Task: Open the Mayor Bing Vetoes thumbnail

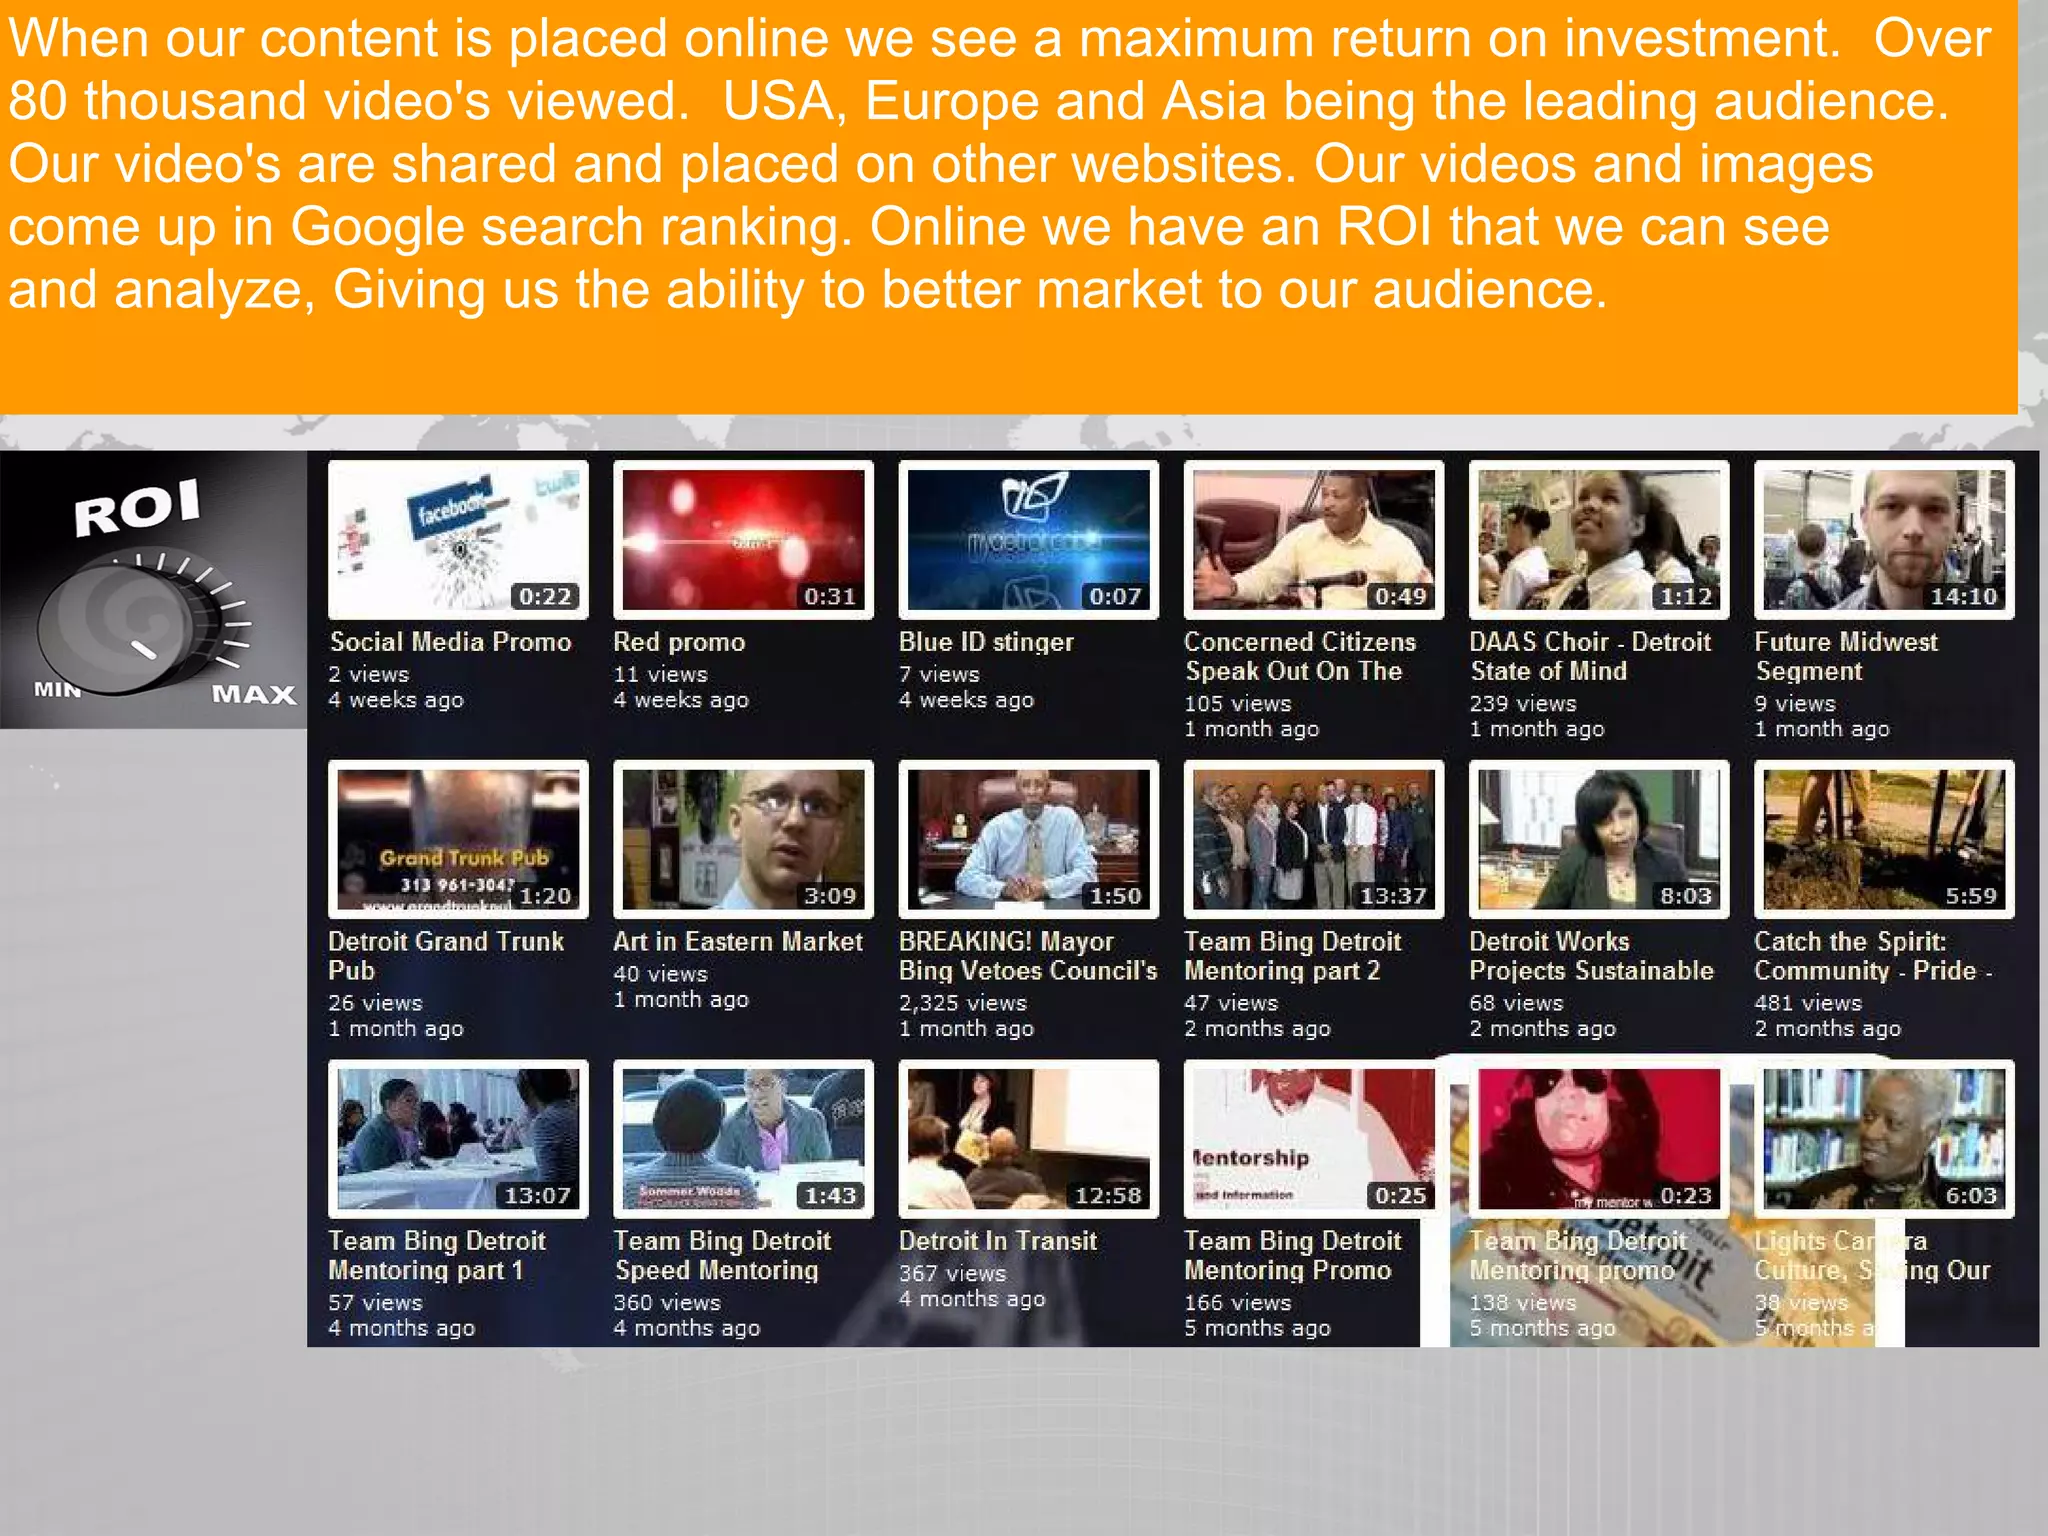Action: 1029,840
